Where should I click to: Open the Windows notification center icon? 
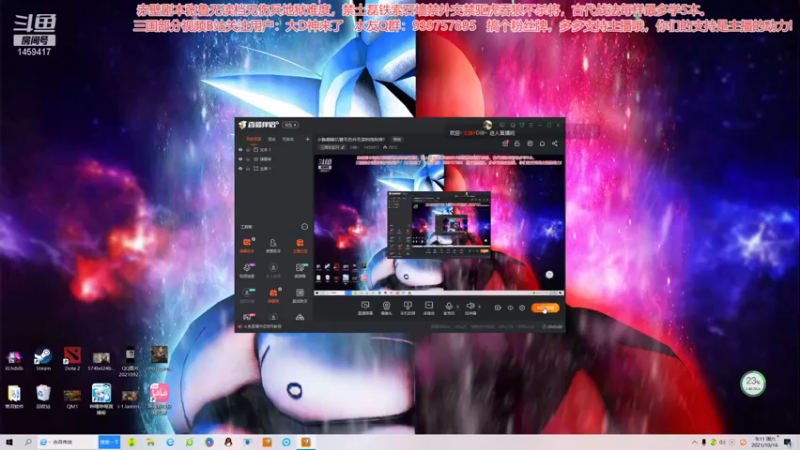point(788,442)
